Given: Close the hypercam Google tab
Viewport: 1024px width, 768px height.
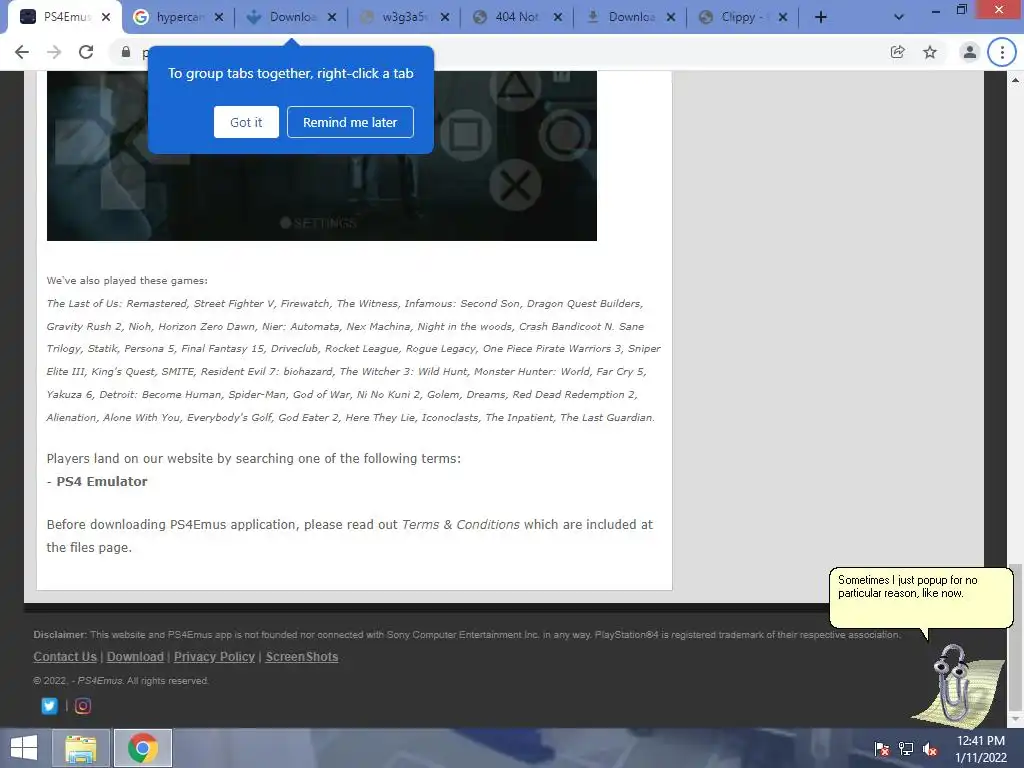Looking at the screenshot, I should tap(219, 18).
